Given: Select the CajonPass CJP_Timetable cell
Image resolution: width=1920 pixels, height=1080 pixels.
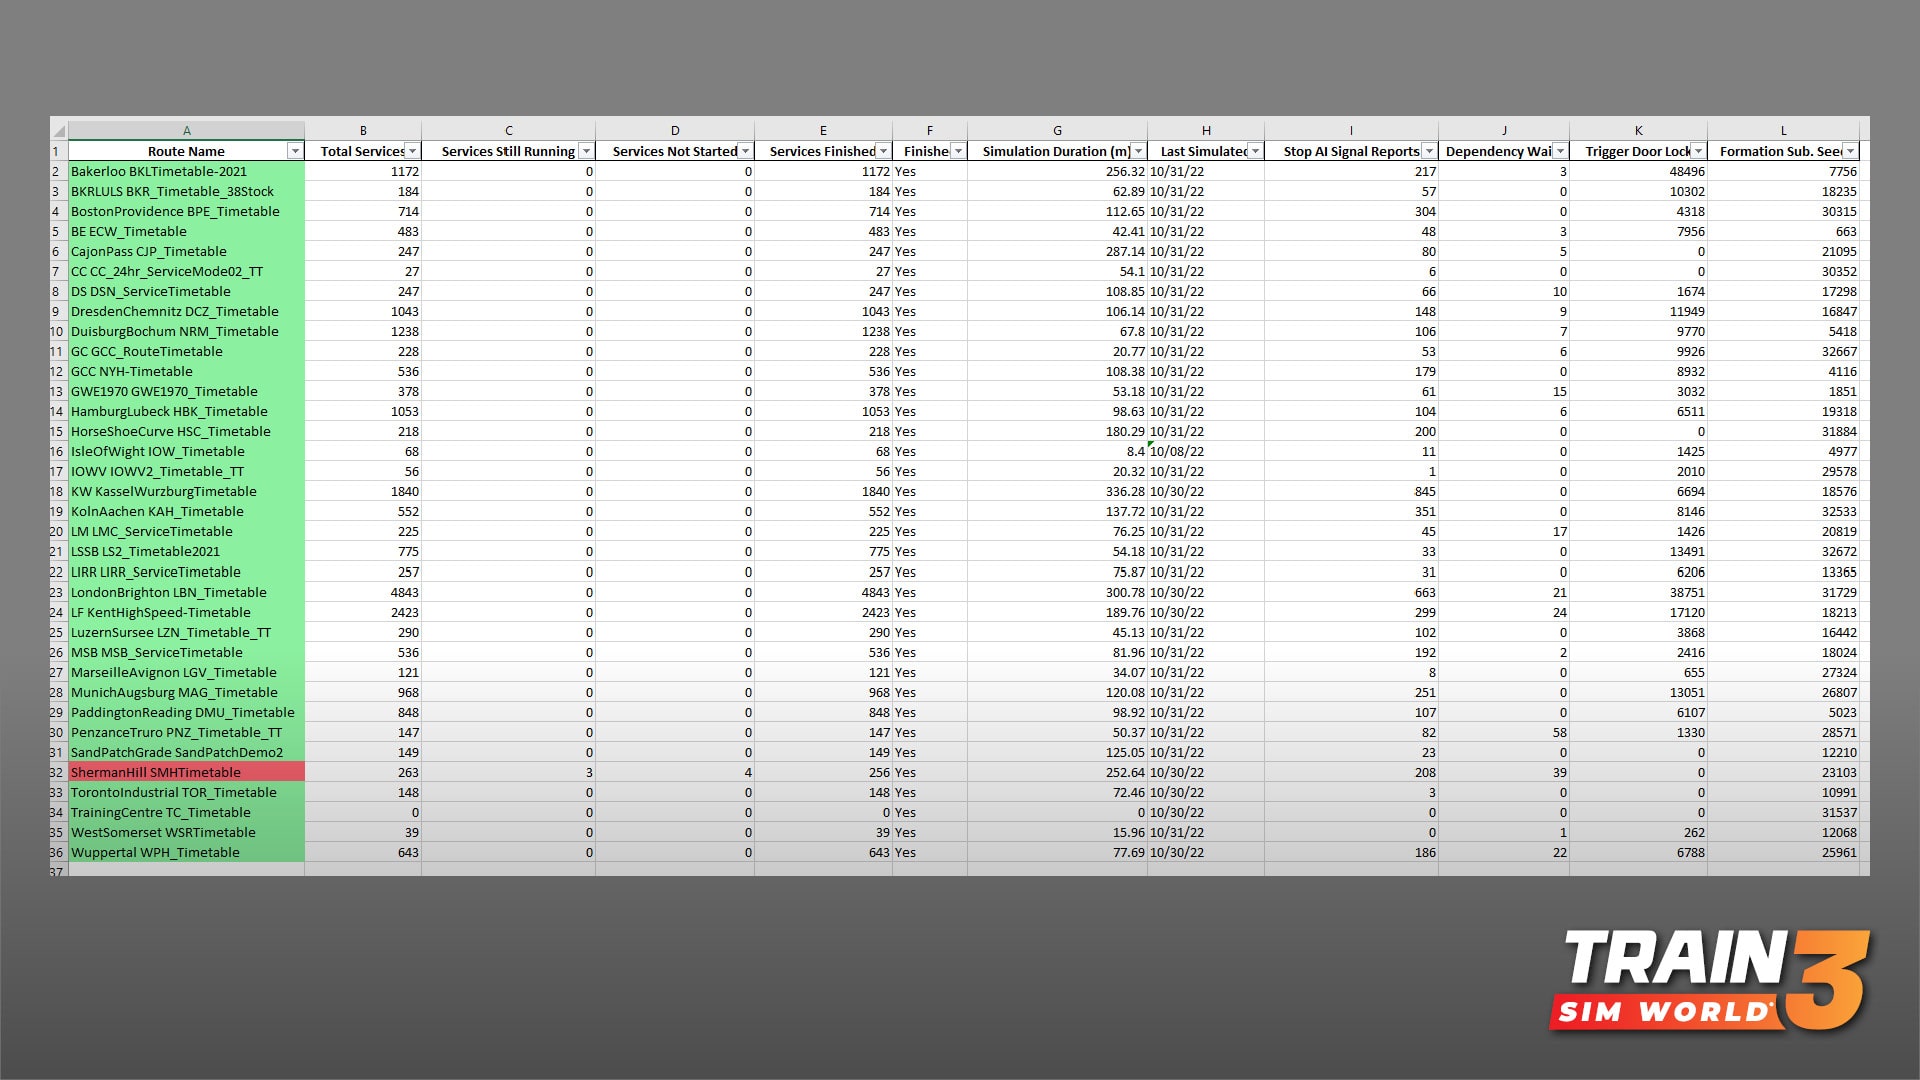Looking at the screenshot, I should pos(186,251).
